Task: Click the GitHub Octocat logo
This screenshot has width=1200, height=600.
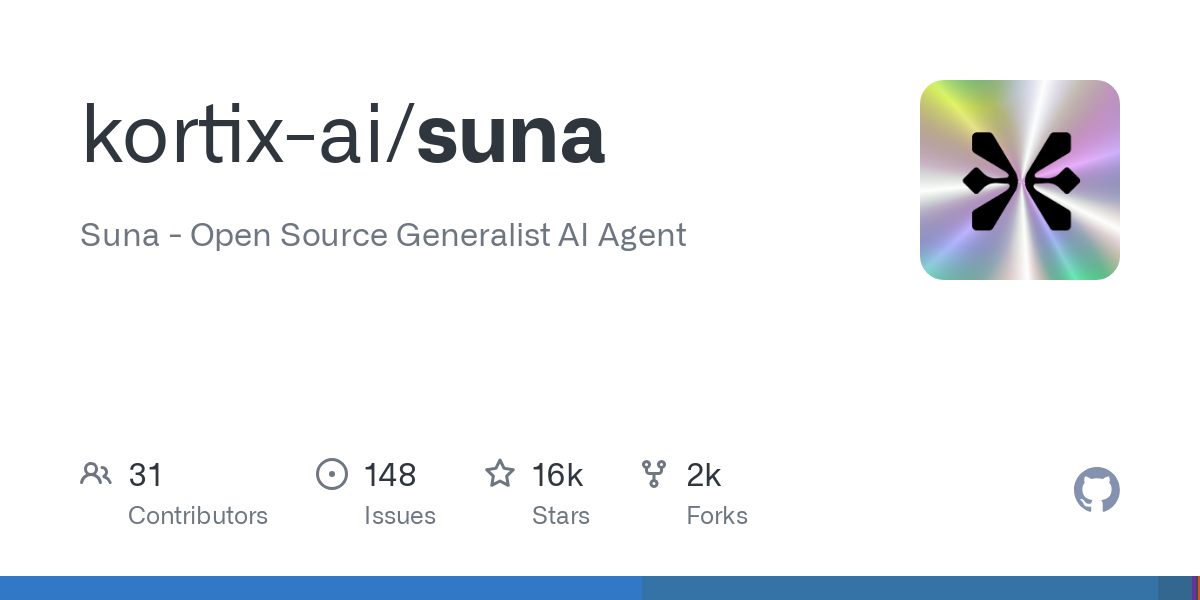Action: tap(1097, 490)
